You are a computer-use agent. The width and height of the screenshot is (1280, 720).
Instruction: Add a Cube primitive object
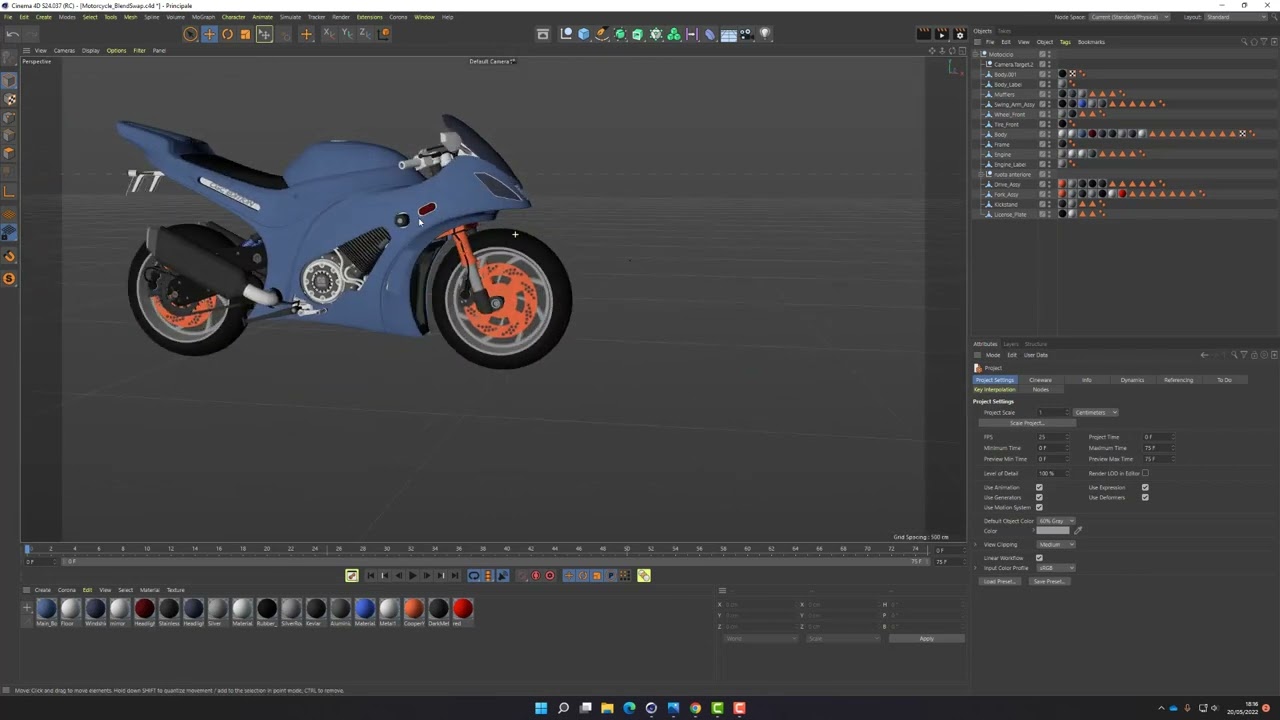click(x=584, y=34)
